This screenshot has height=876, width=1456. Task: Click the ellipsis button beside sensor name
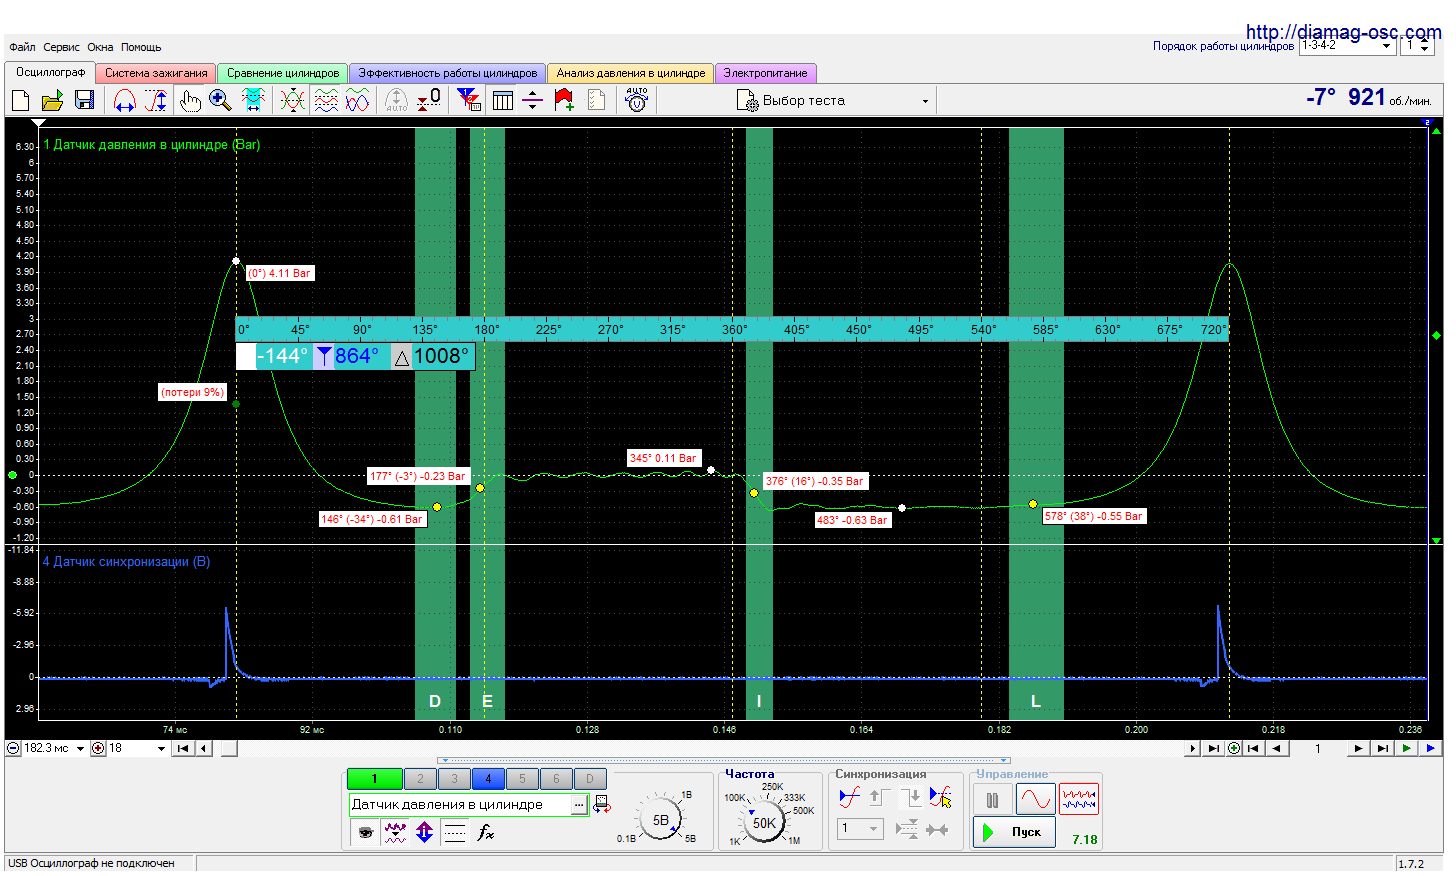click(x=580, y=805)
